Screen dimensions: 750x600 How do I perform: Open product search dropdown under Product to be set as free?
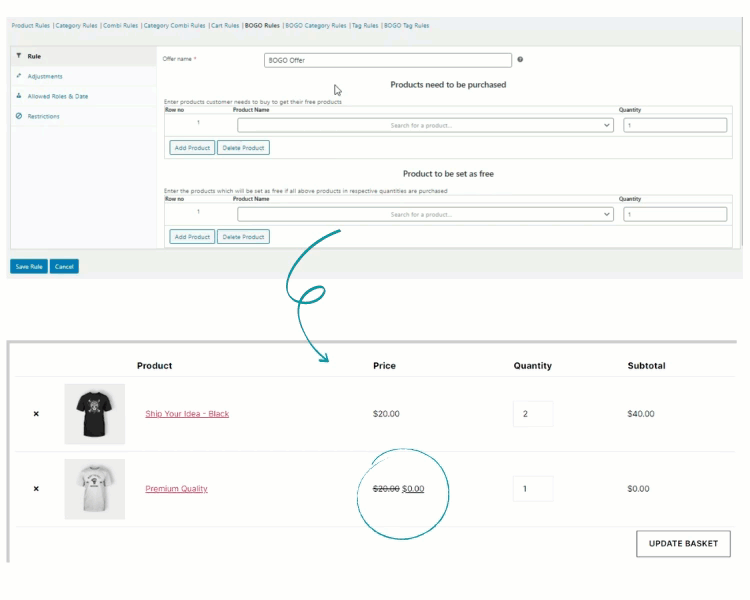point(425,214)
